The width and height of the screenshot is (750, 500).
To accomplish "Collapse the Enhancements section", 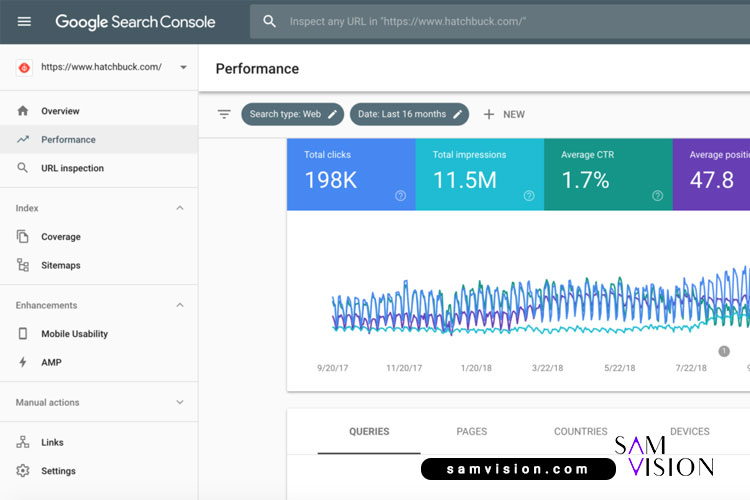I will tap(180, 305).
